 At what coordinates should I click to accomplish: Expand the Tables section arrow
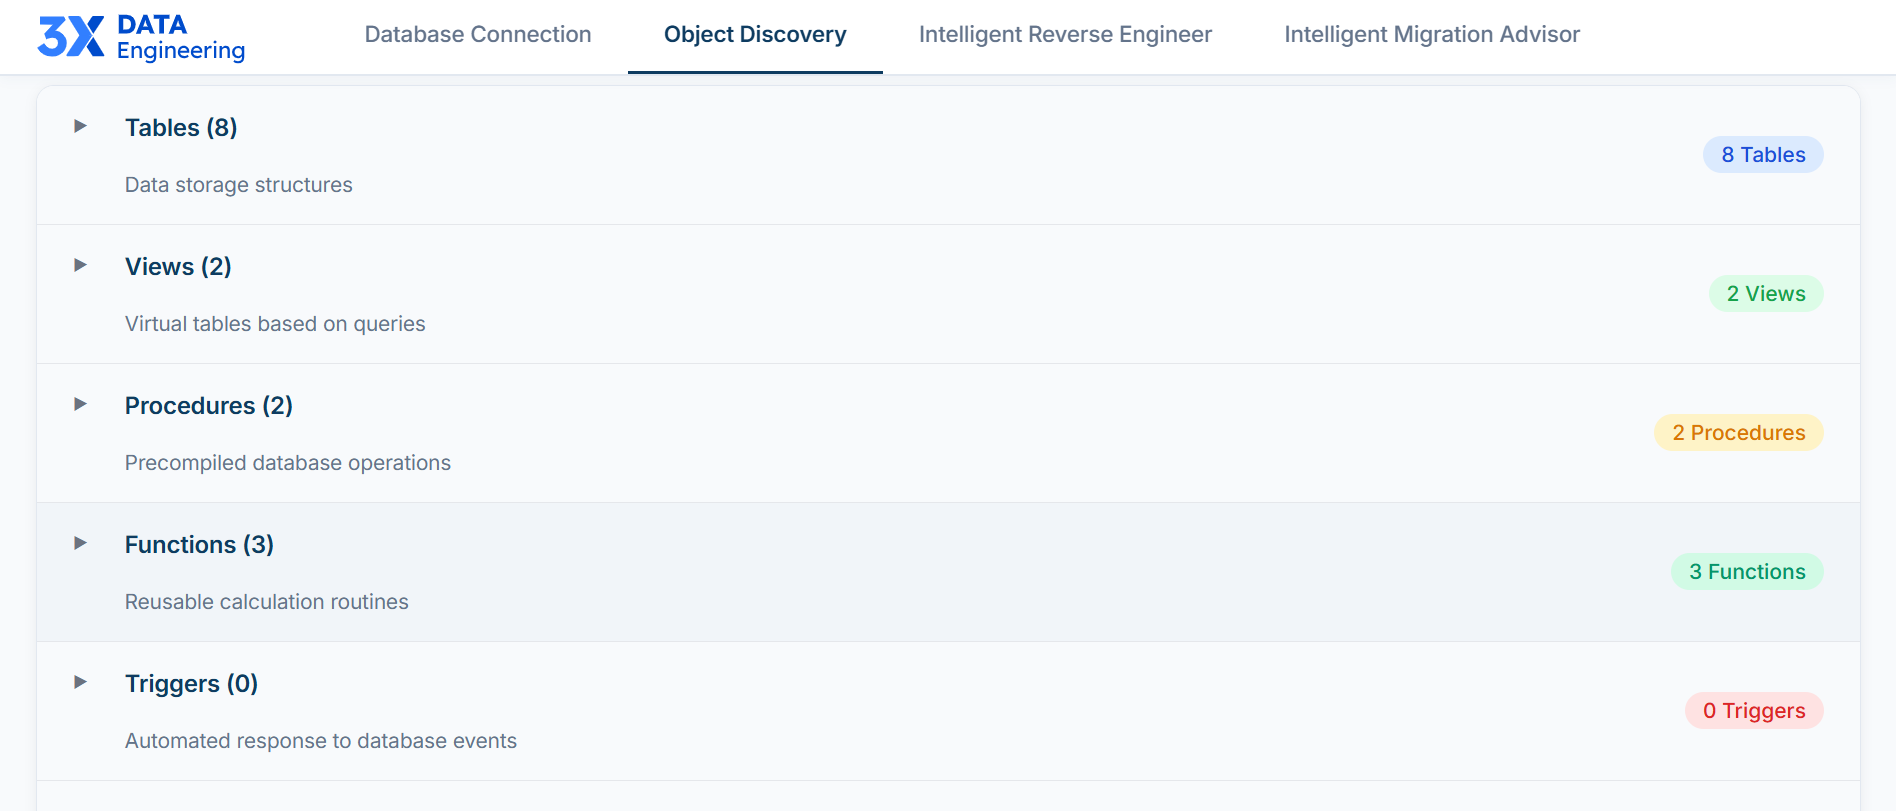click(x=81, y=126)
